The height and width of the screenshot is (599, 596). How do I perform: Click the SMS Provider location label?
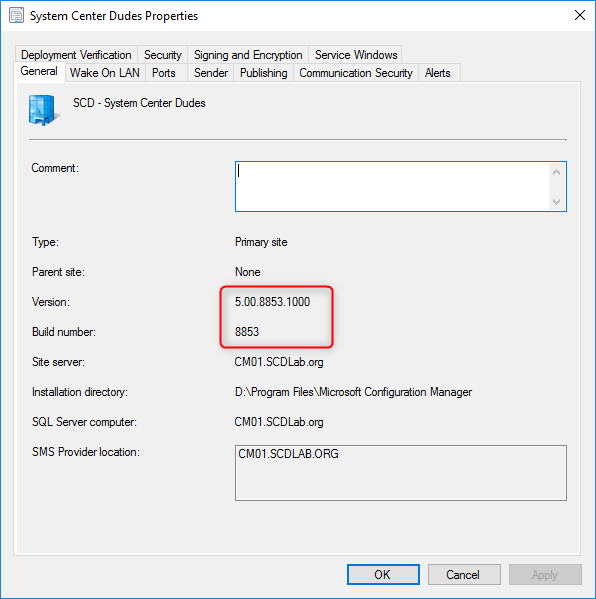click(86, 452)
